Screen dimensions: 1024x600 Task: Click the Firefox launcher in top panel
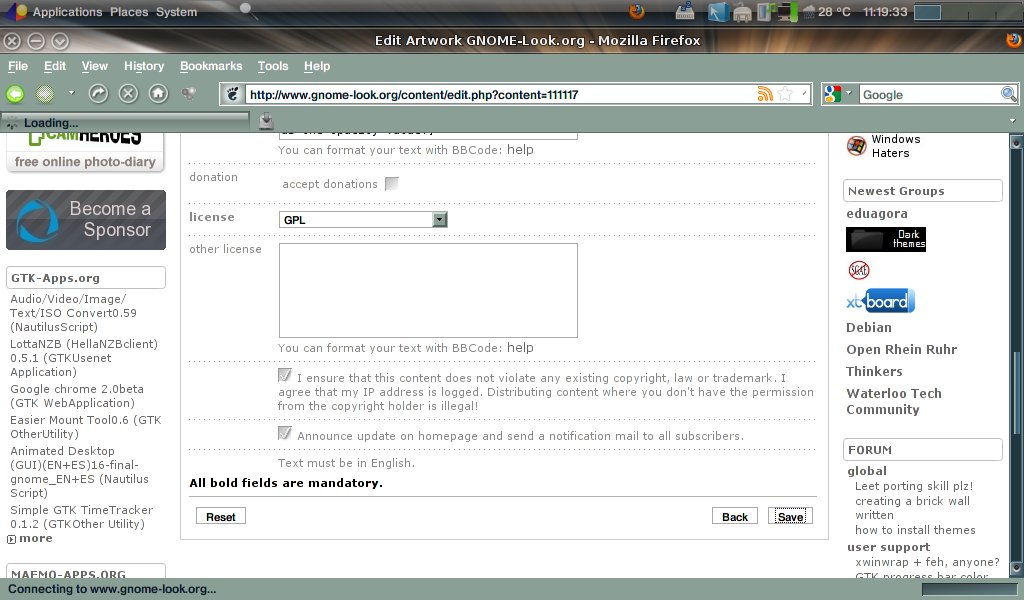[x=637, y=11]
